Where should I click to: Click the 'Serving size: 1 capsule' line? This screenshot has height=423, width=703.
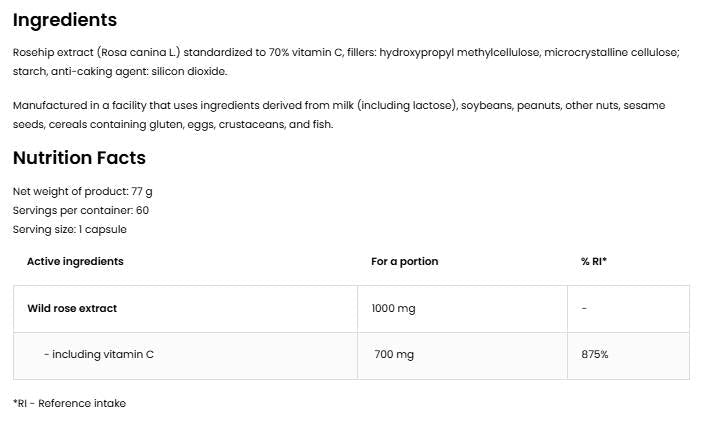coord(70,229)
